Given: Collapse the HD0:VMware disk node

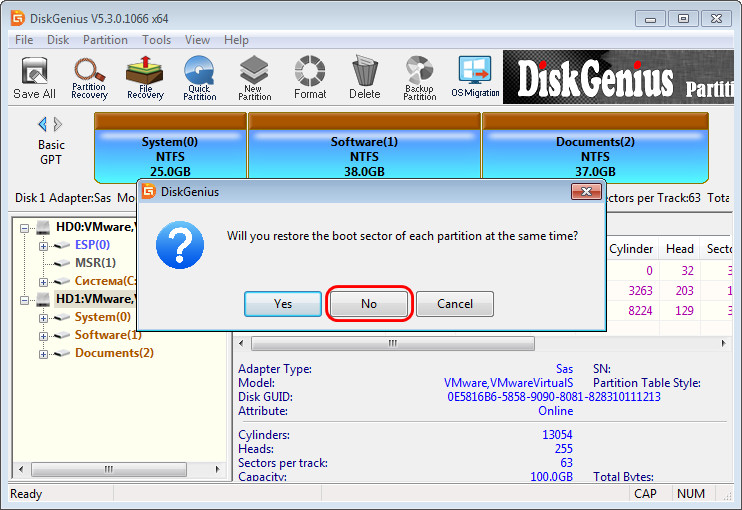Looking at the screenshot, I should [x=24, y=229].
